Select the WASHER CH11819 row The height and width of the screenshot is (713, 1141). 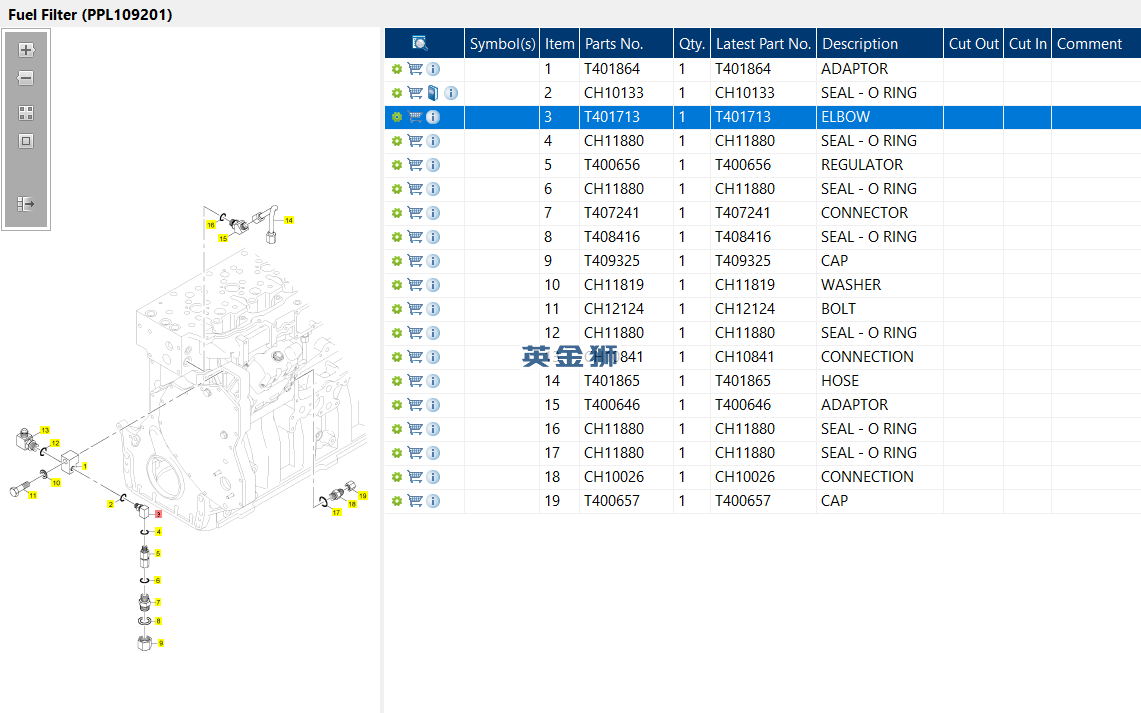[763, 285]
